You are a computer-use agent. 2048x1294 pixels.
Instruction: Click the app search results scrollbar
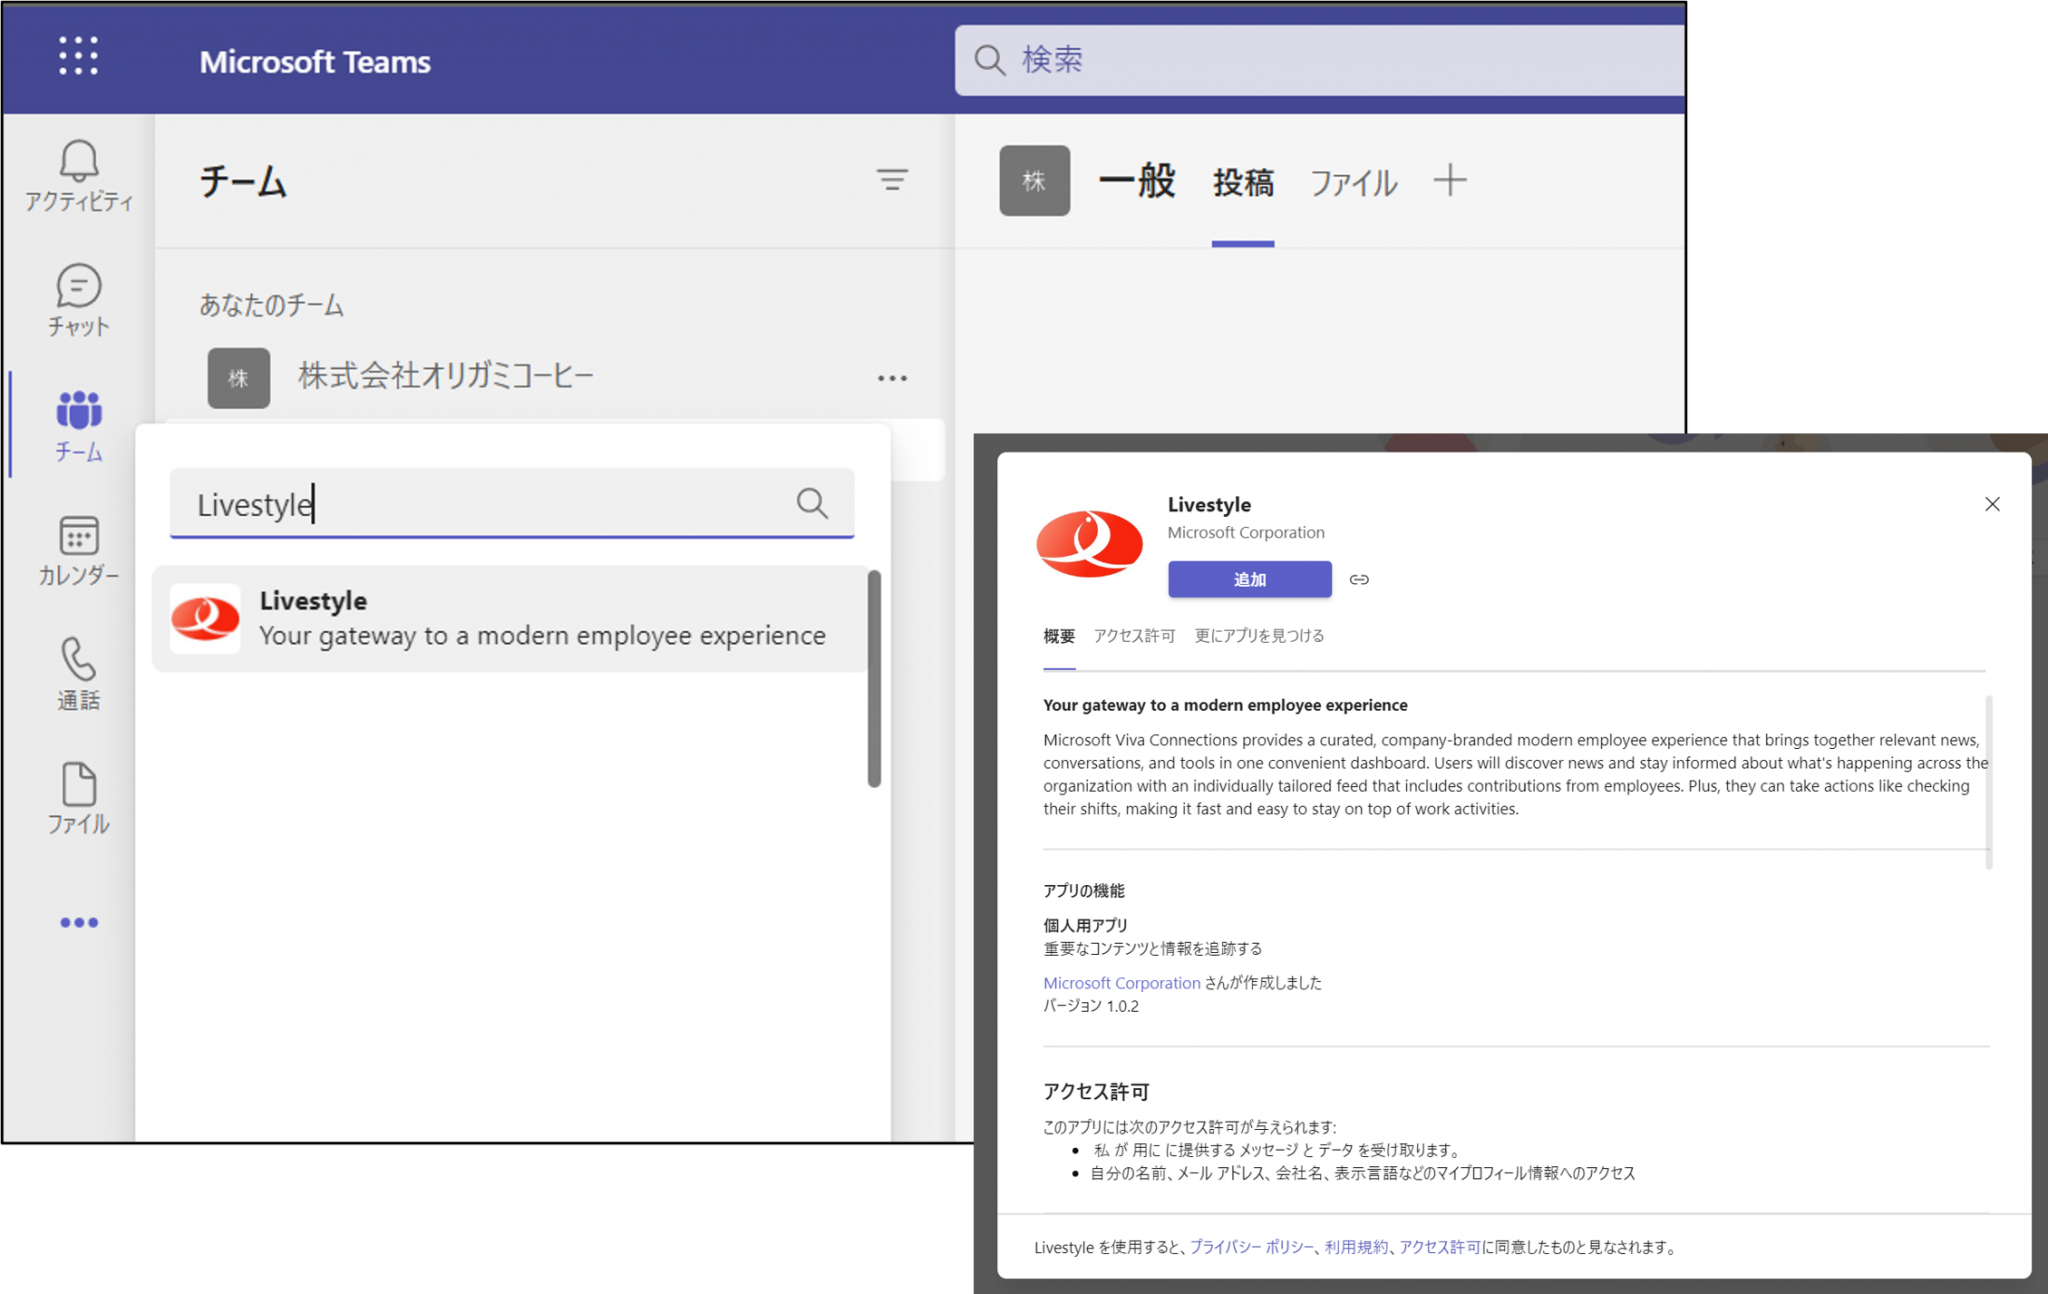point(874,678)
